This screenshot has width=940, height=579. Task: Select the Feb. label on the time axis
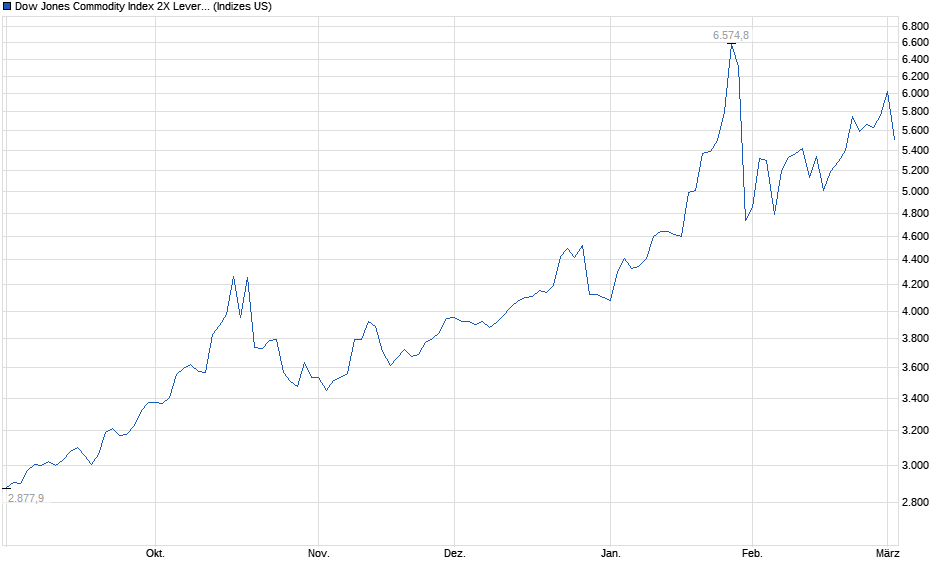point(751,553)
